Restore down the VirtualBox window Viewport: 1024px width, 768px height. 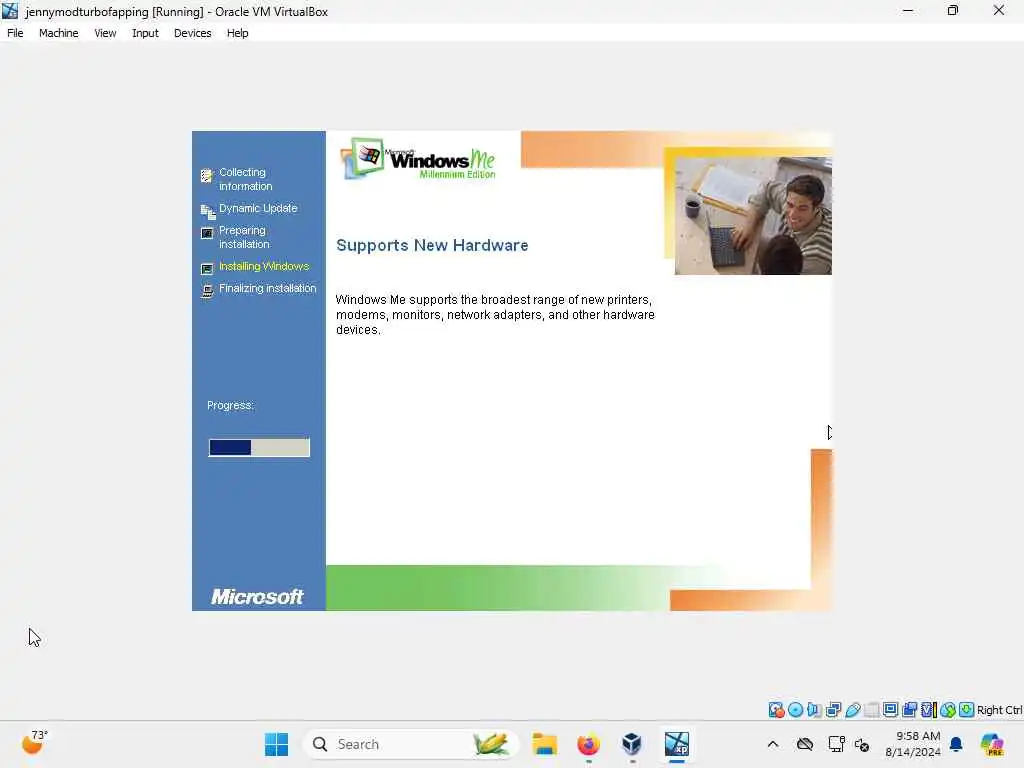point(953,10)
